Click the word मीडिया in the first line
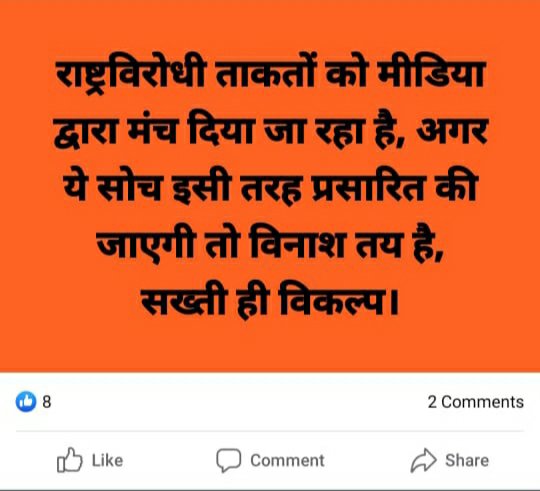 click(430, 74)
